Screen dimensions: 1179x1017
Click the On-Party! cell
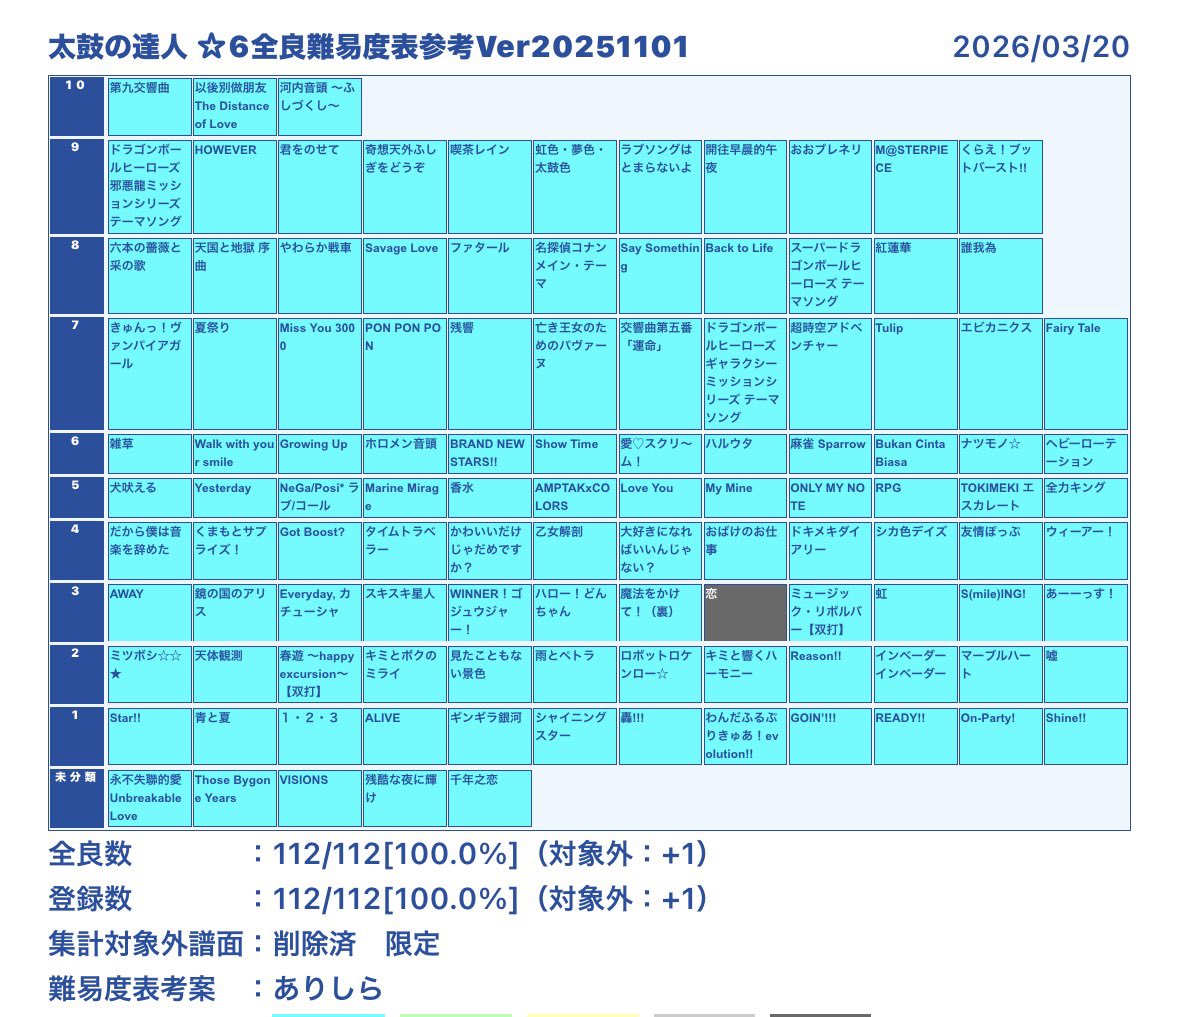(1000, 737)
